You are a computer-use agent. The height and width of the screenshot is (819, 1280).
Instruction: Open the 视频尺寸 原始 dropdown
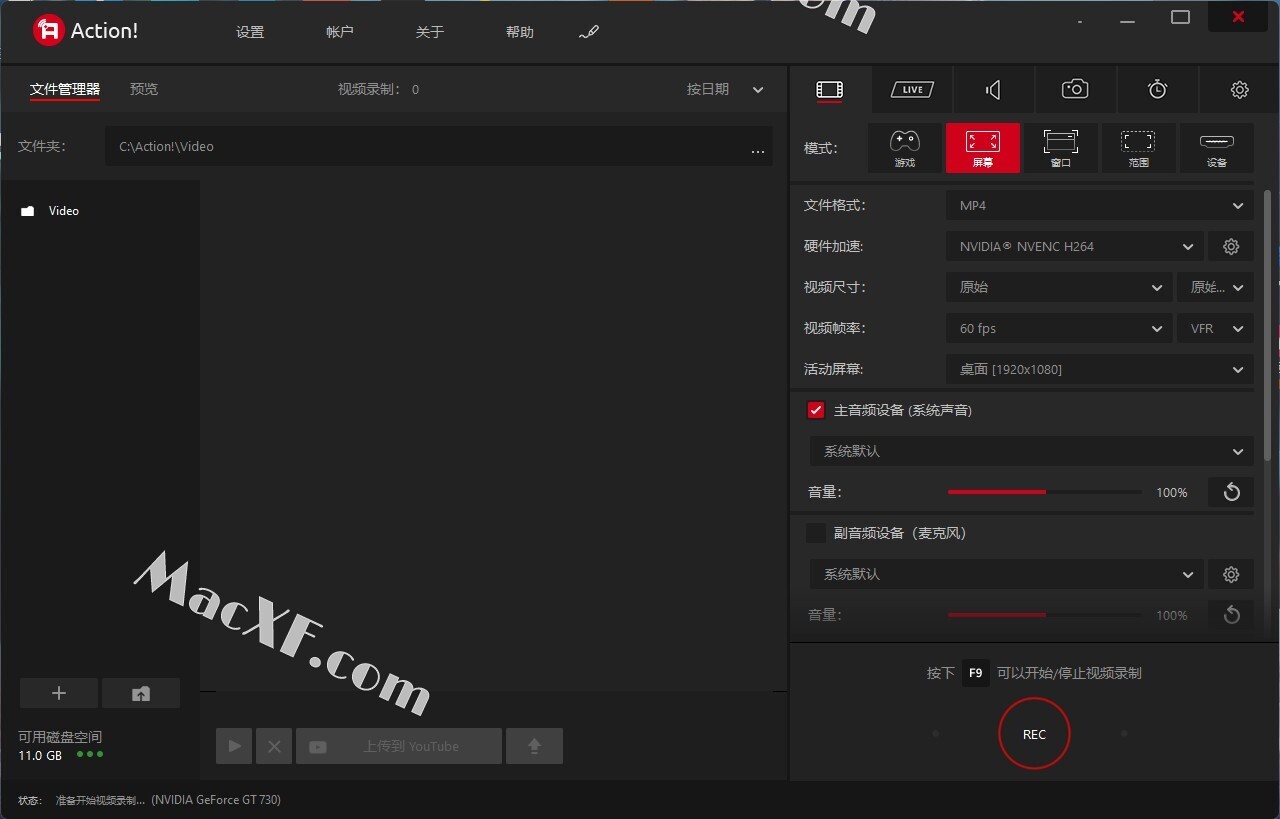click(x=1059, y=287)
